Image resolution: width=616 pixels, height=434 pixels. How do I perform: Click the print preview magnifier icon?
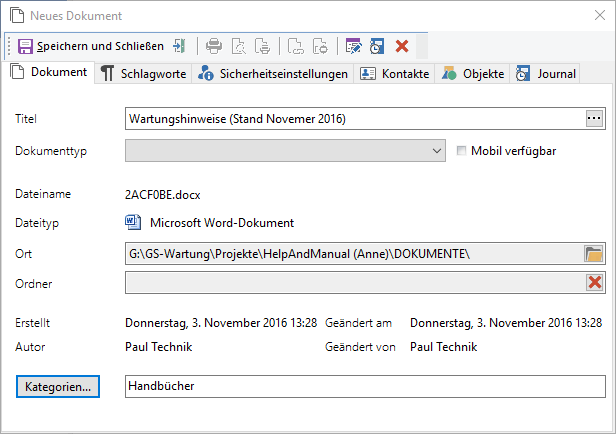pos(239,46)
